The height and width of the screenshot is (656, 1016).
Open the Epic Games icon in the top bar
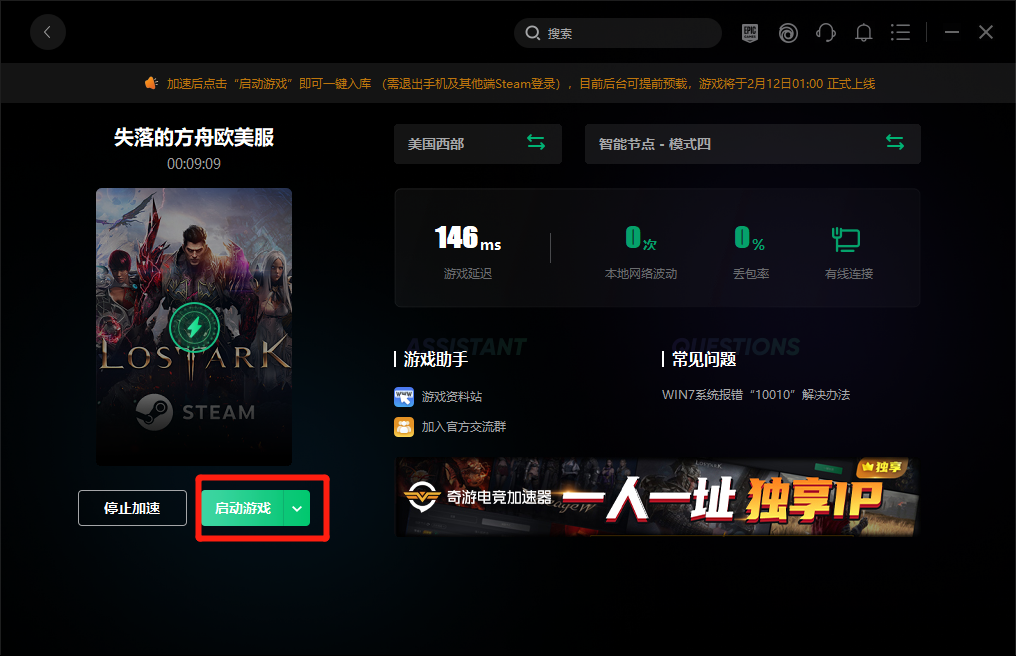(750, 32)
